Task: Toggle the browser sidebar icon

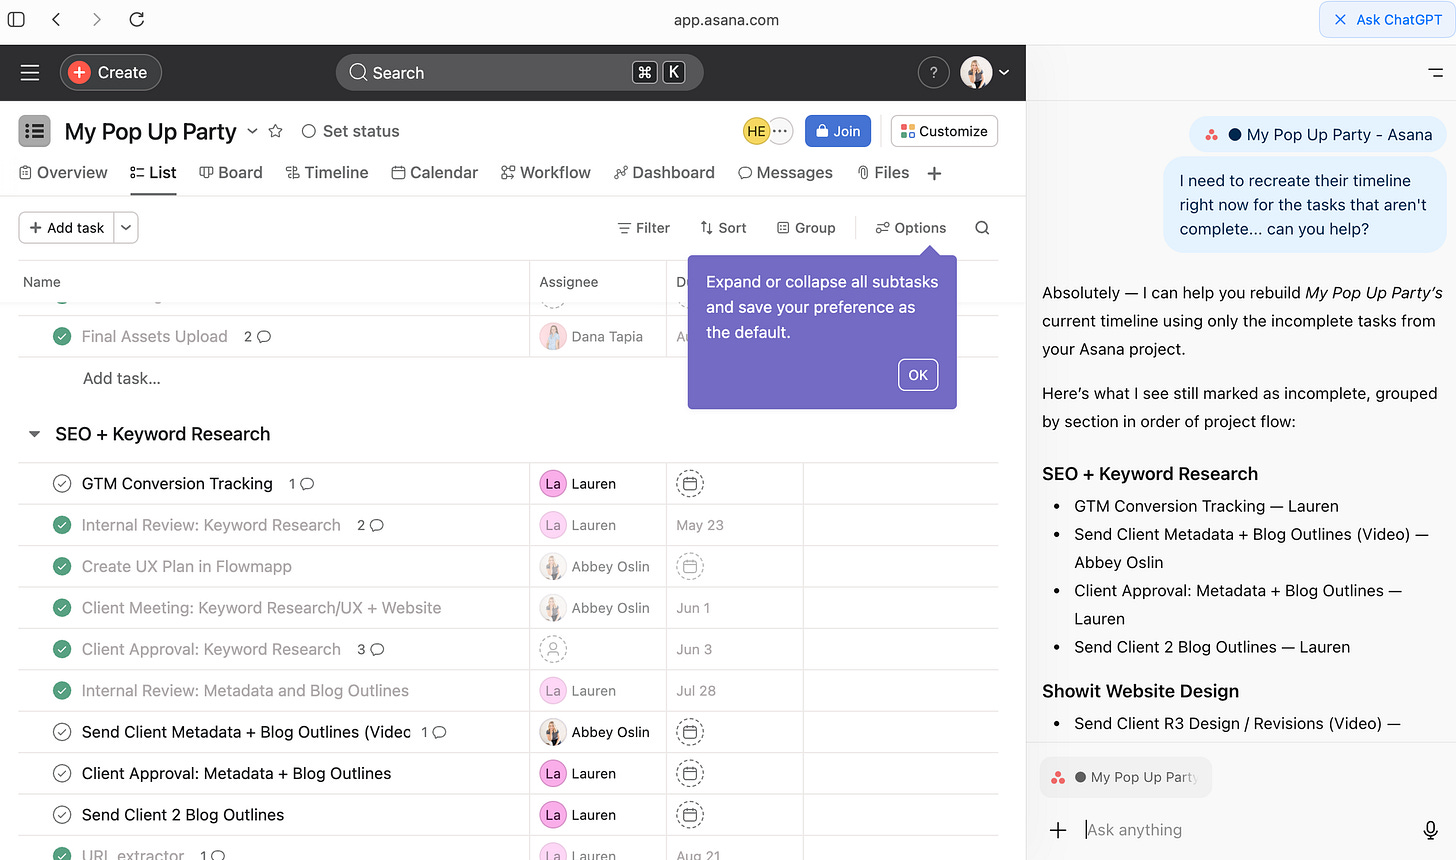Action: pos(16,19)
